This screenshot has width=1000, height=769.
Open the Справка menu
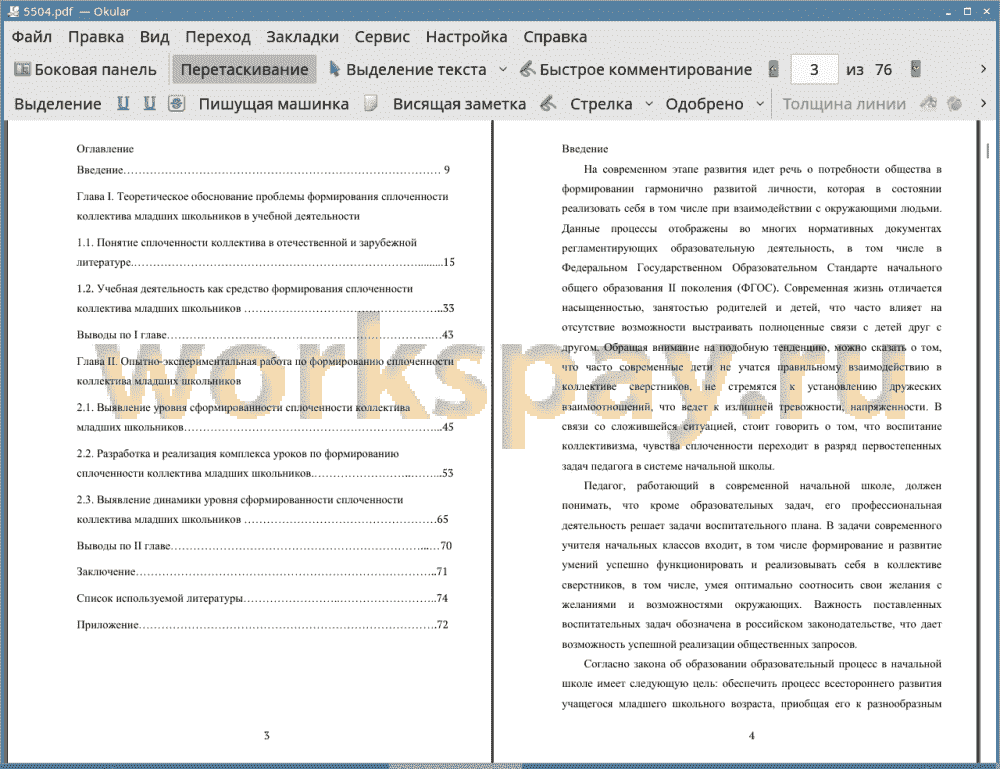555,37
